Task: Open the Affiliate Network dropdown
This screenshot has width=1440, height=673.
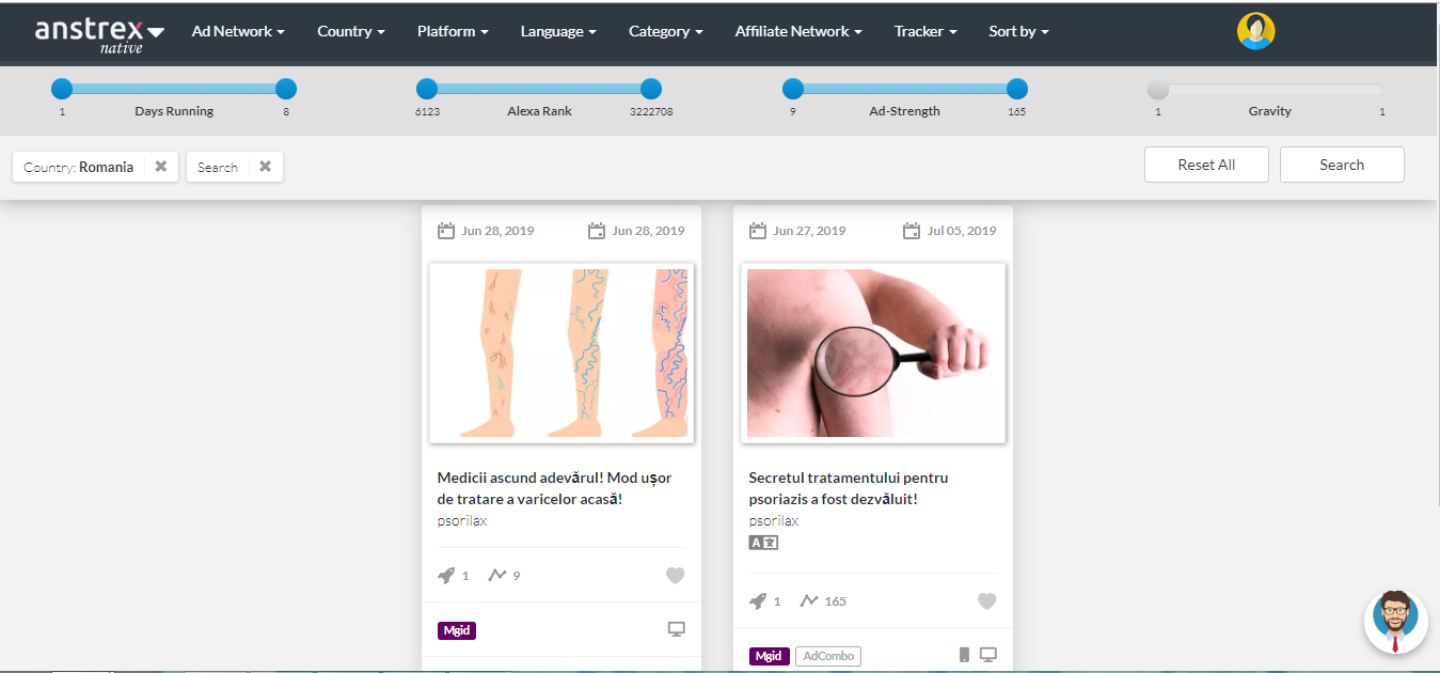Action: [798, 31]
